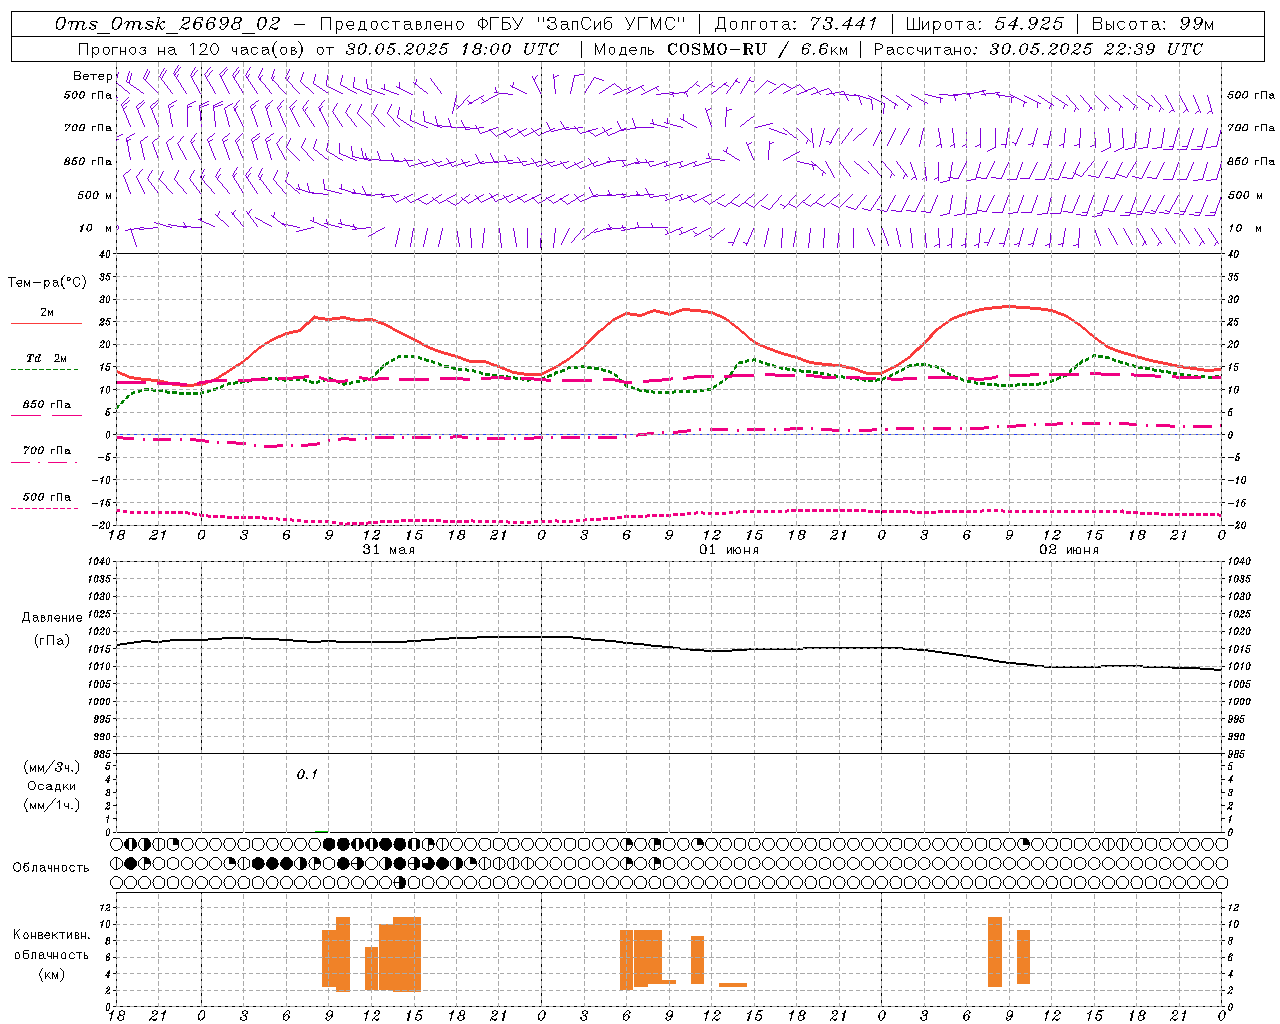Click the '(мм/3ч.)' precipitation unit label
The width and height of the screenshot is (1280, 1024).
coord(52,767)
